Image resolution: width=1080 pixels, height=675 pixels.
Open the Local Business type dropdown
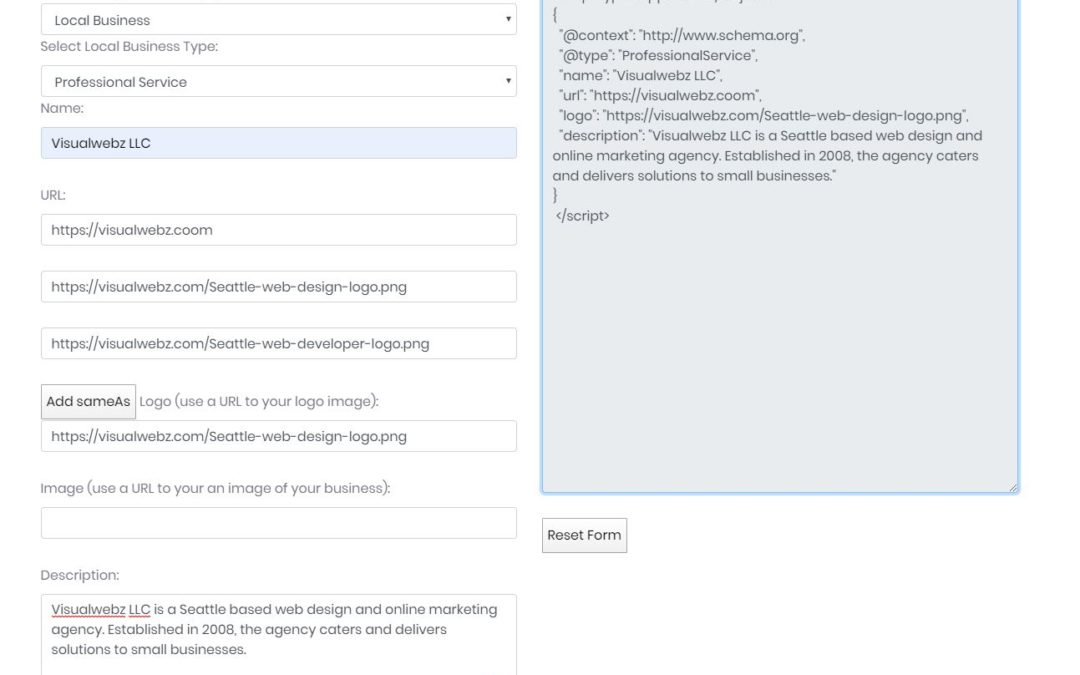coord(278,19)
